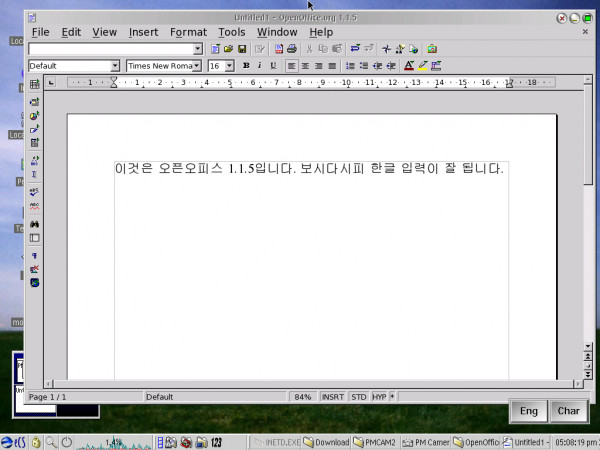Viewport: 600px width, 450px height.
Task: Click the font color icon
Action: click(x=410, y=66)
